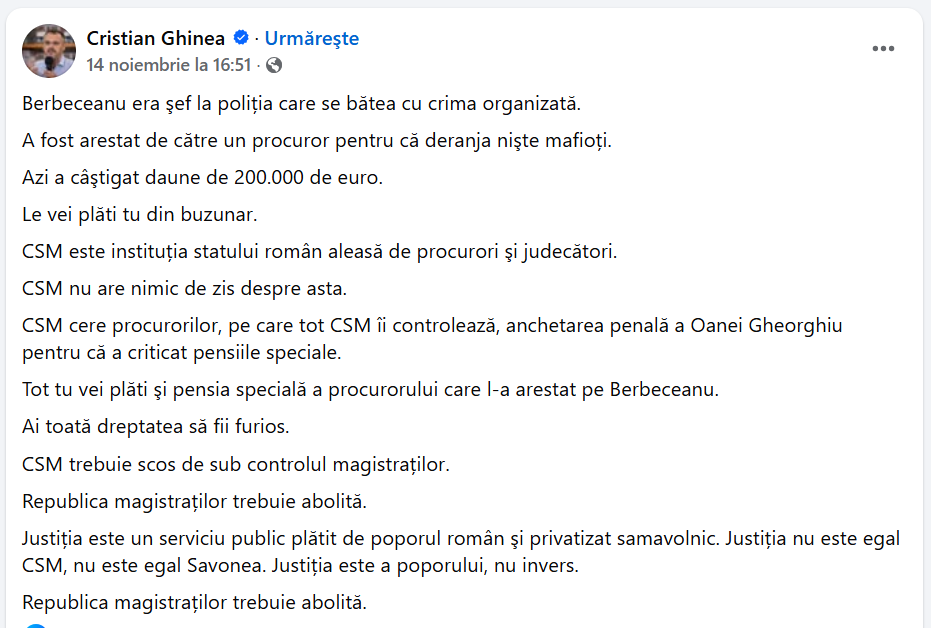
Task: Click the paragraph starting "Justiția este un serviciu public"
Action: (460, 551)
